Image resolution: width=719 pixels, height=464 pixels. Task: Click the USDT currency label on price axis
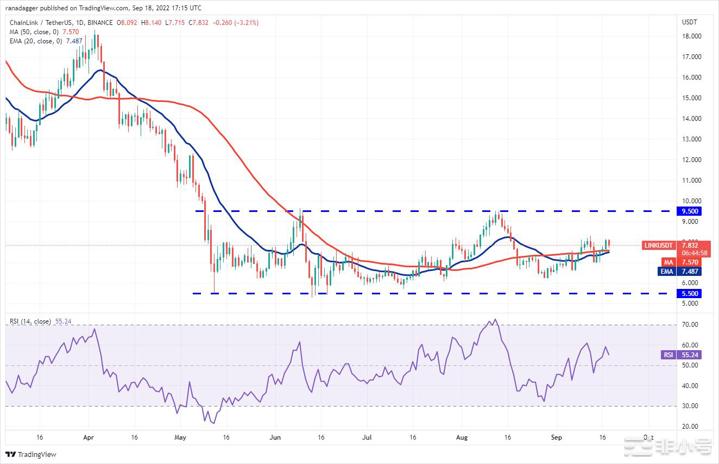tap(689, 21)
